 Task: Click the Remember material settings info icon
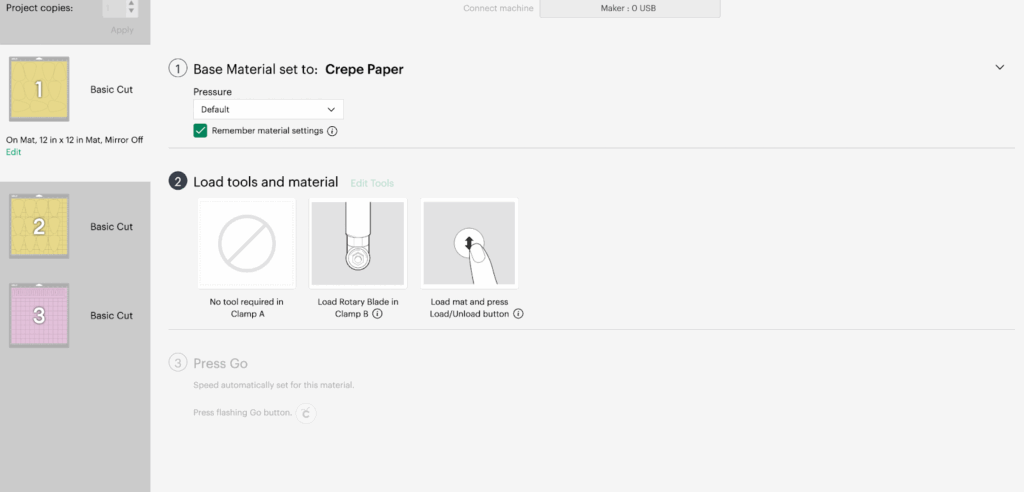[x=332, y=131]
